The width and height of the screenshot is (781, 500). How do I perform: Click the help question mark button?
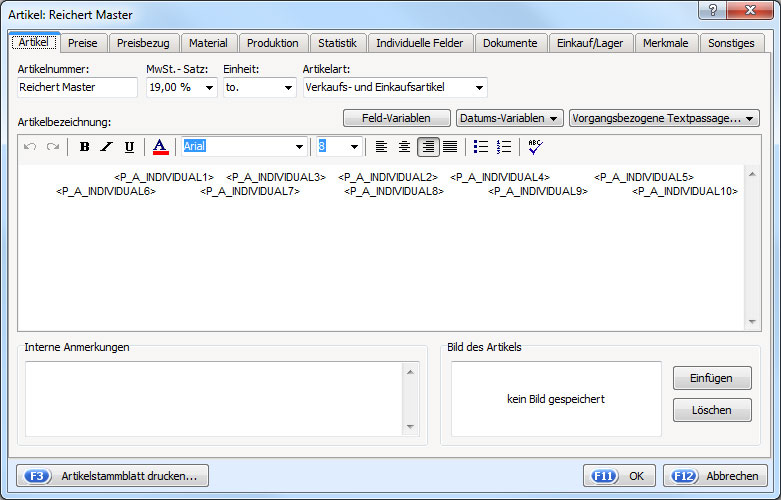pyautogui.click(x=713, y=10)
